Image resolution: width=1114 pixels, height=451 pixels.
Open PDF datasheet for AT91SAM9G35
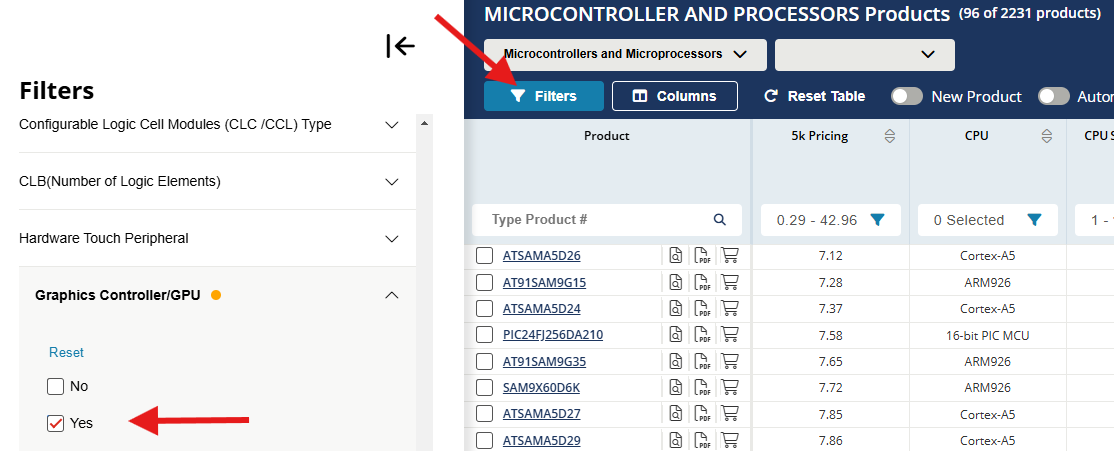[702, 362]
